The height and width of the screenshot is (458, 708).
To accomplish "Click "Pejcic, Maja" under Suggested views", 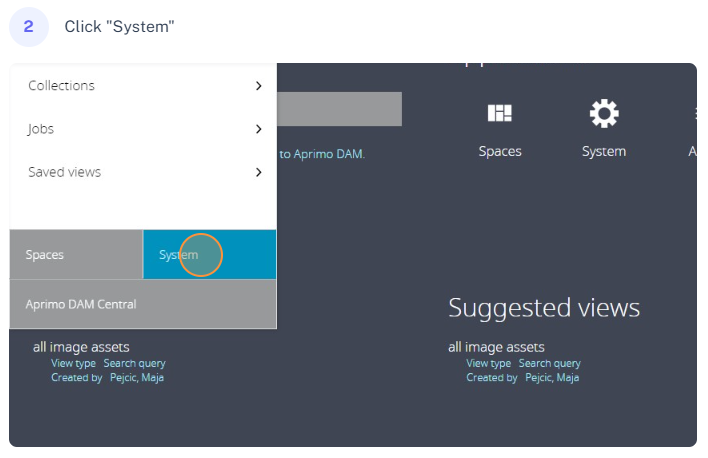I will coord(552,377).
